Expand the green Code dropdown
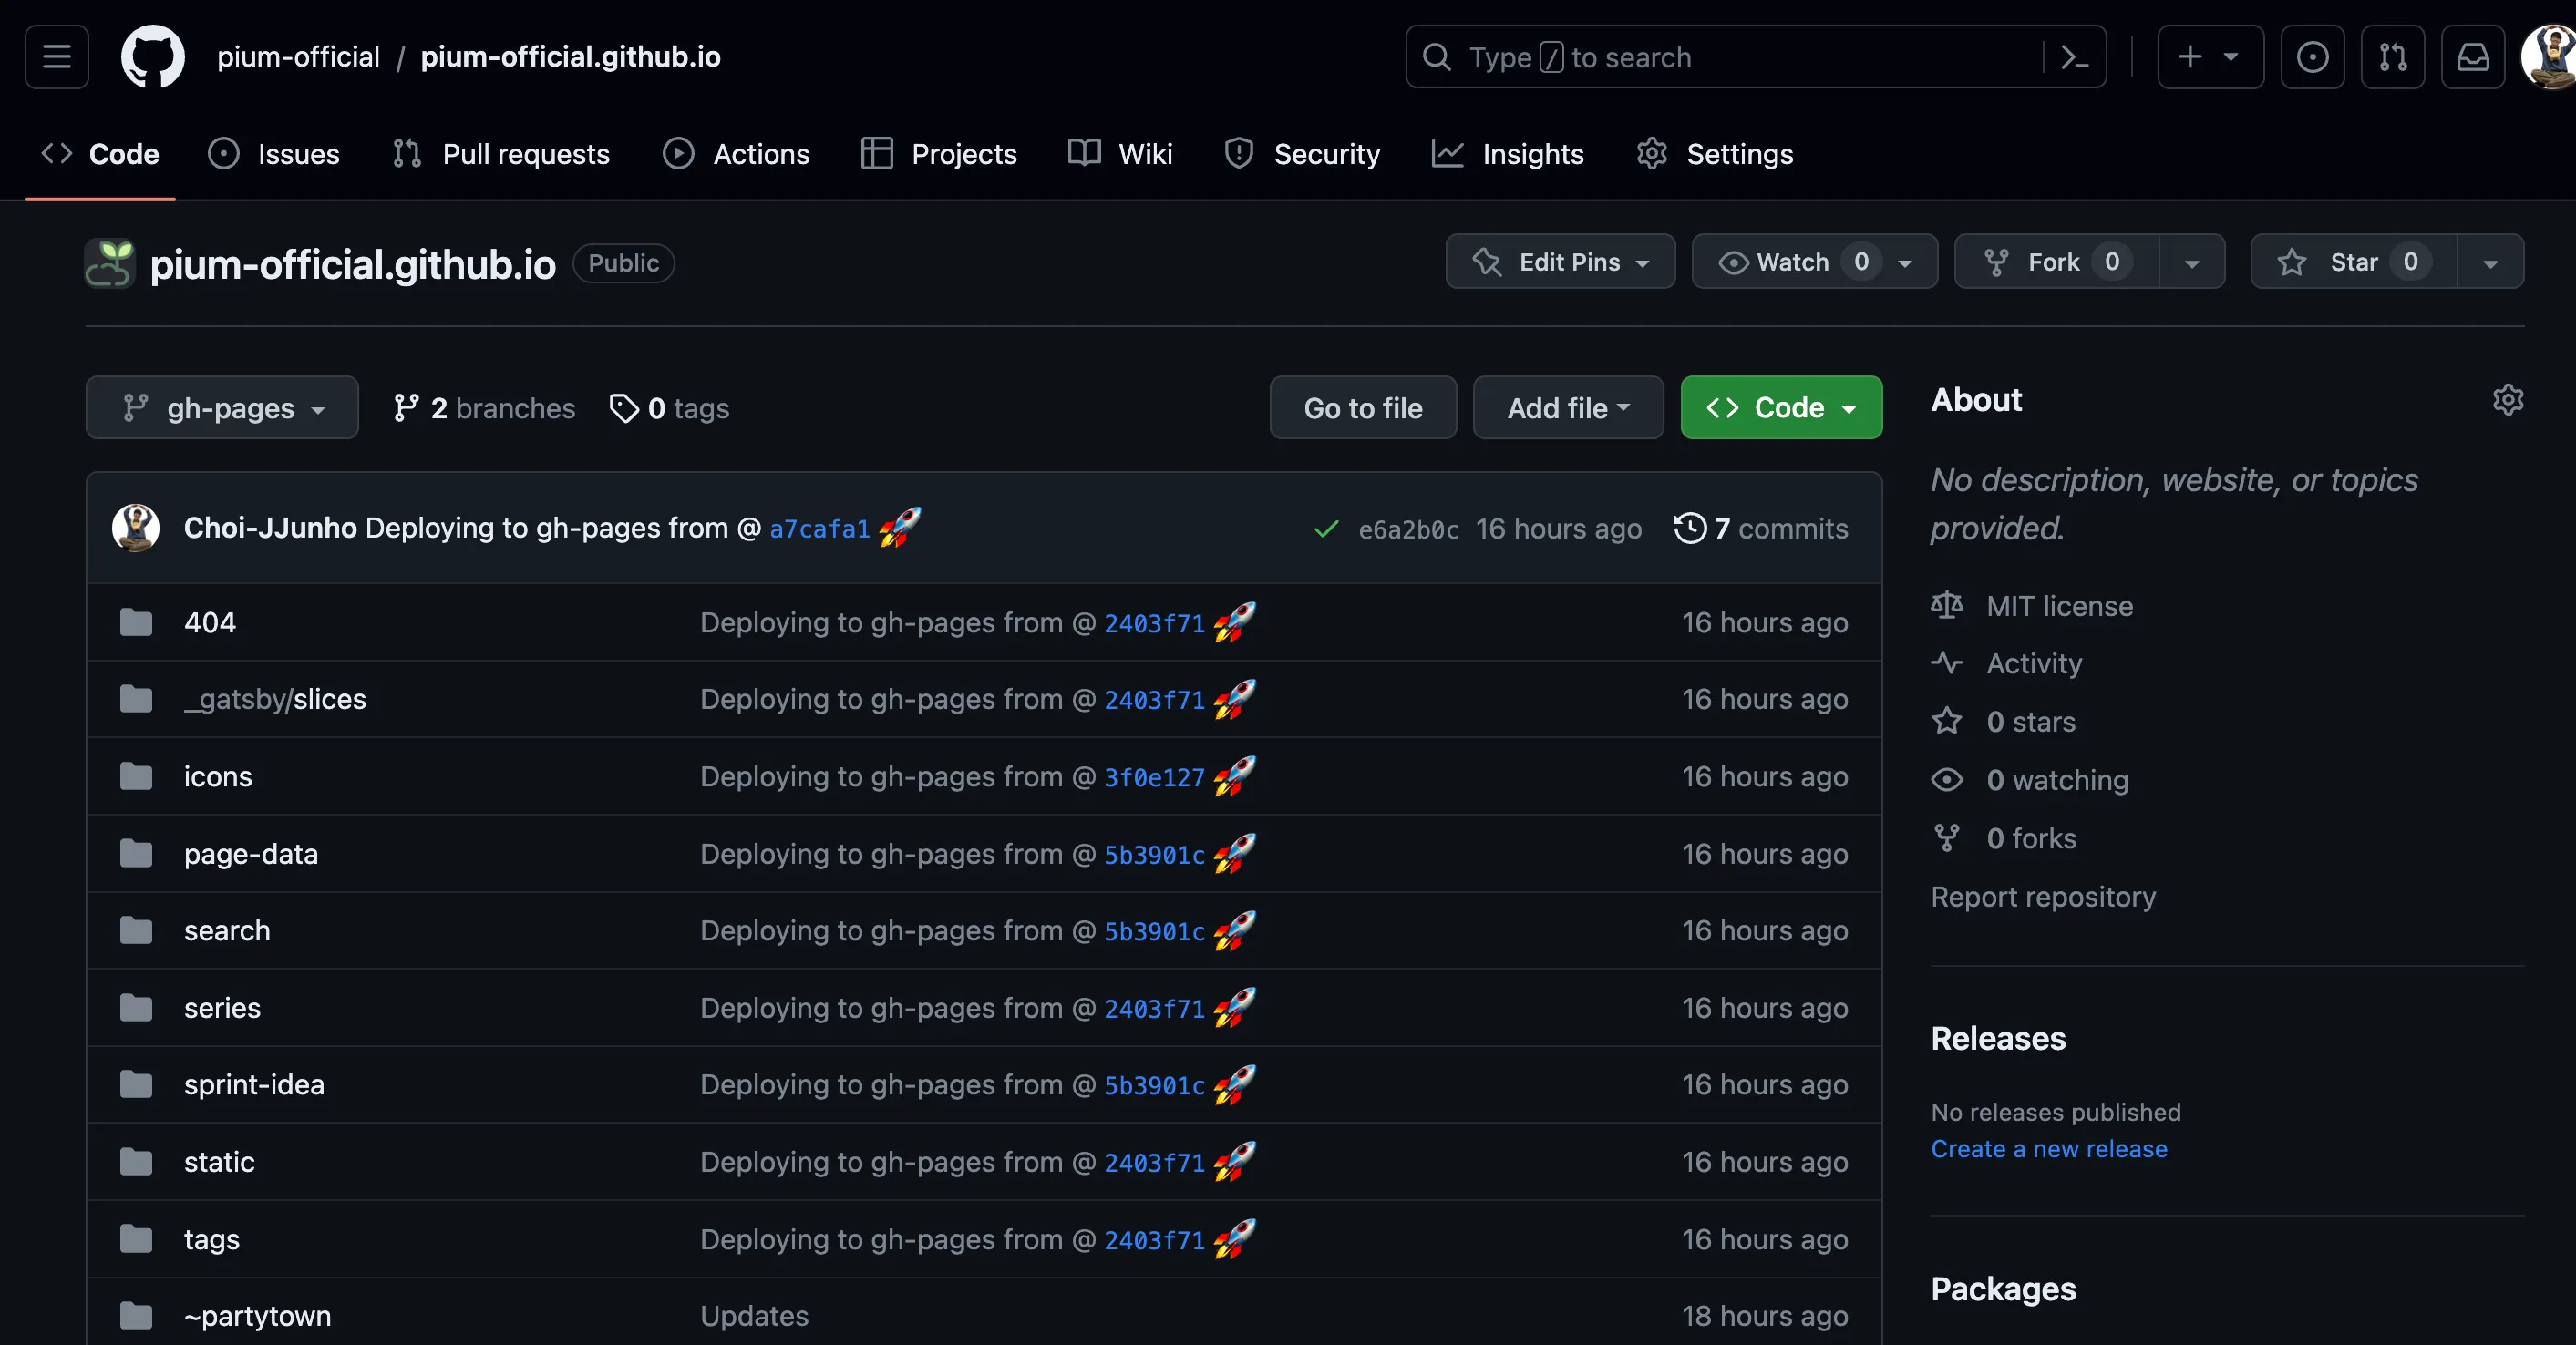The width and height of the screenshot is (2576, 1345). (1781, 408)
